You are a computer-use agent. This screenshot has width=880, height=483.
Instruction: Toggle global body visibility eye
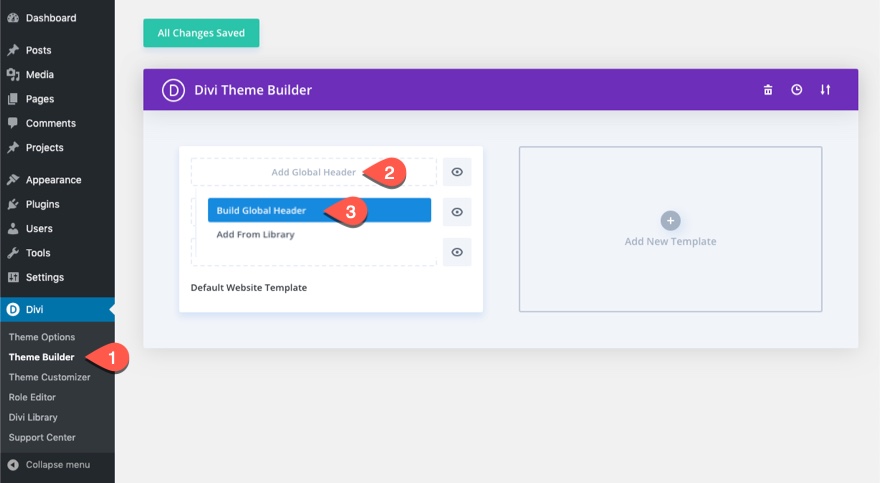tap(457, 212)
